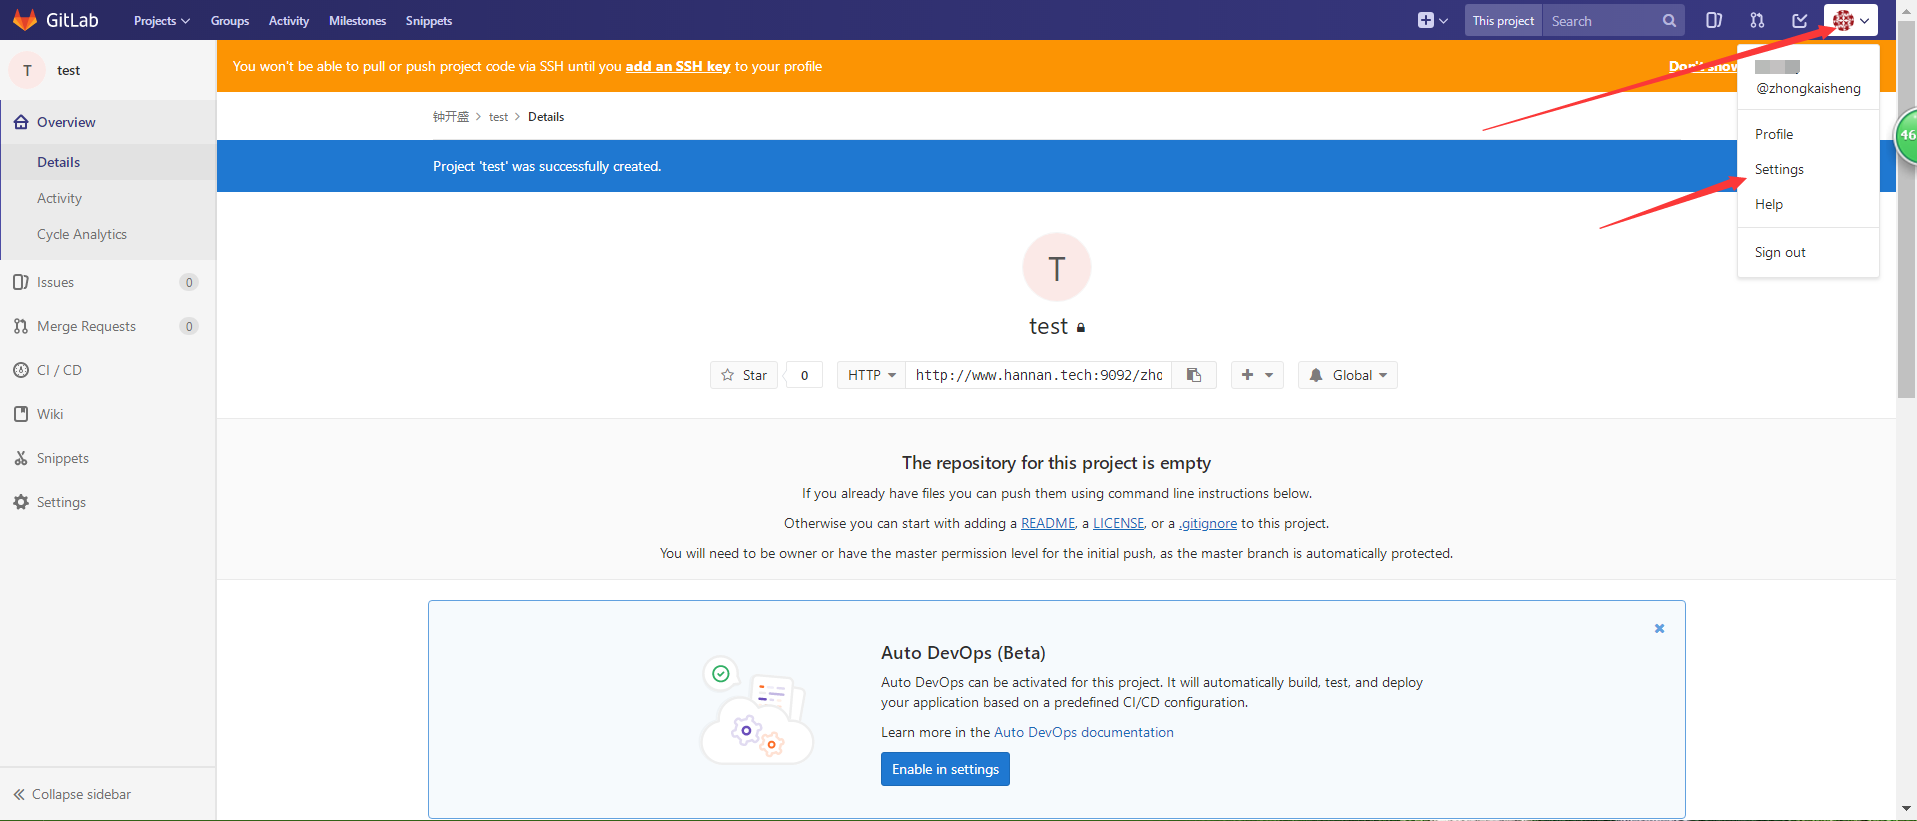Click the Overview home icon in sidebar
Viewport: 1917px width, 821px height.
pyautogui.click(x=21, y=122)
